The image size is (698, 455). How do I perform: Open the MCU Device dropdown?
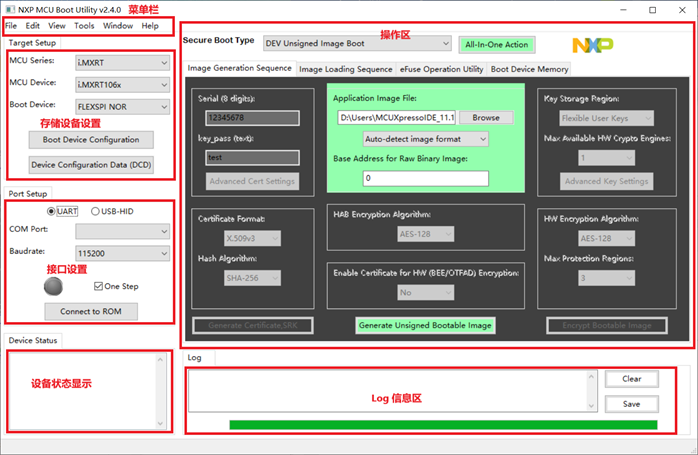click(122, 85)
